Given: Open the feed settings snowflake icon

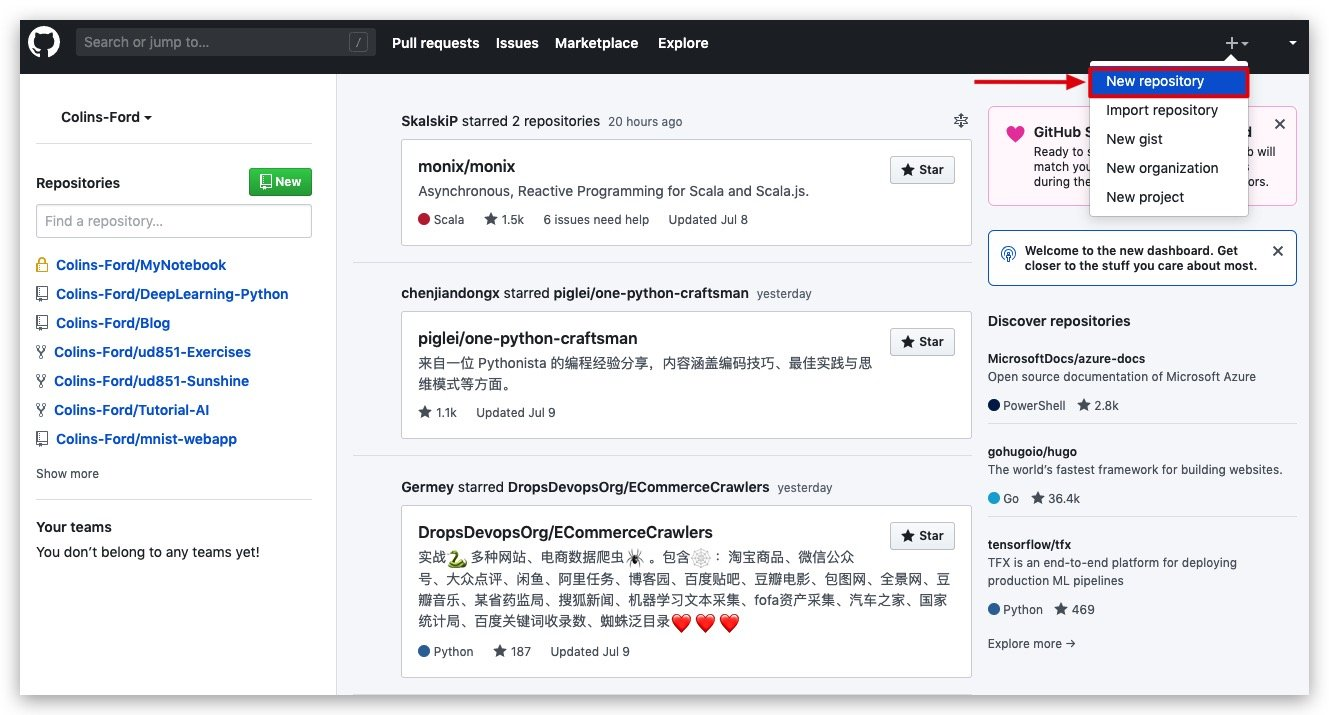Looking at the screenshot, I should [x=961, y=121].
